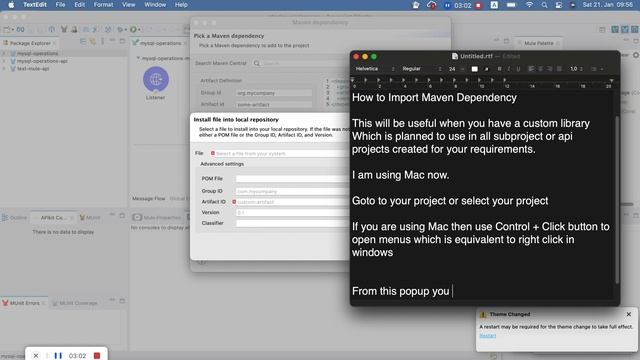Image resolution: width=640 pixels, height=360 pixels.
Task: Open the TextEdit menu
Action: [x=35, y=5]
